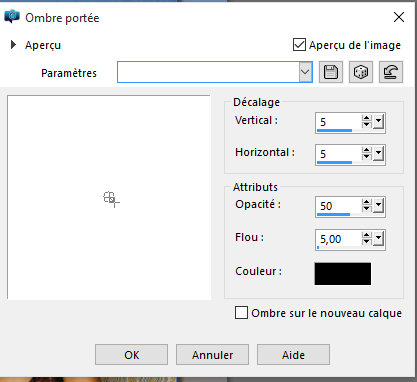Image resolution: width=417 pixels, height=382 pixels.
Task: Enable Ombre sur le nouveau calque checkbox
Action: click(x=241, y=313)
